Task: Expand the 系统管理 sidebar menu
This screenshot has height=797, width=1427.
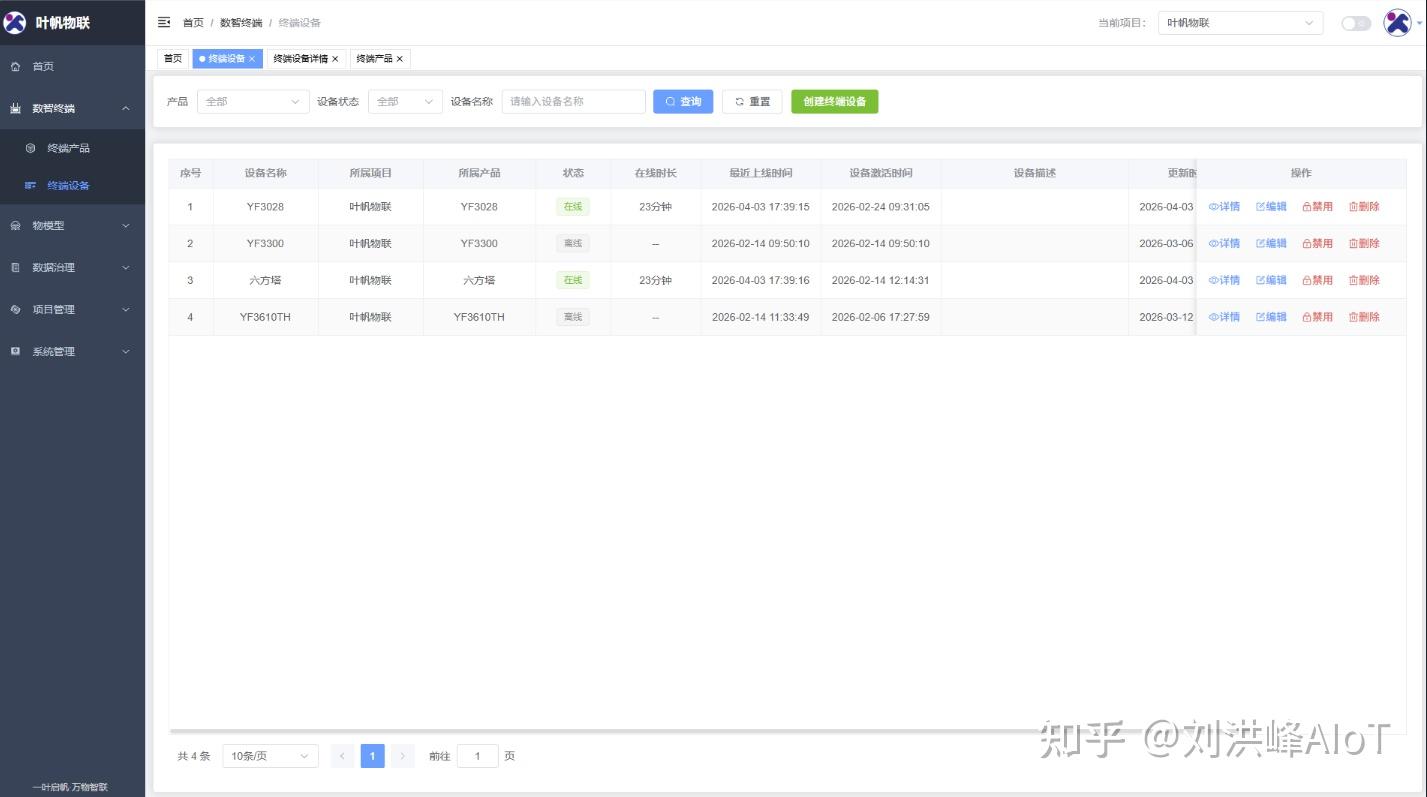Action: coord(72,352)
